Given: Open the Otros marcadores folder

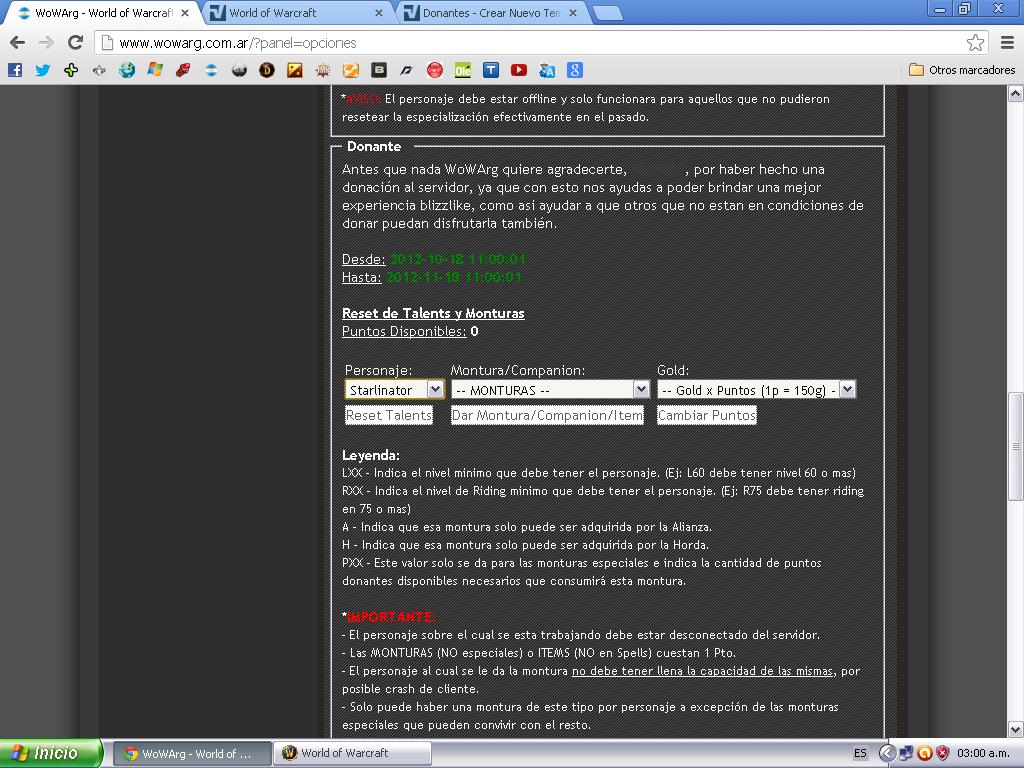Looking at the screenshot, I should click(962, 70).
